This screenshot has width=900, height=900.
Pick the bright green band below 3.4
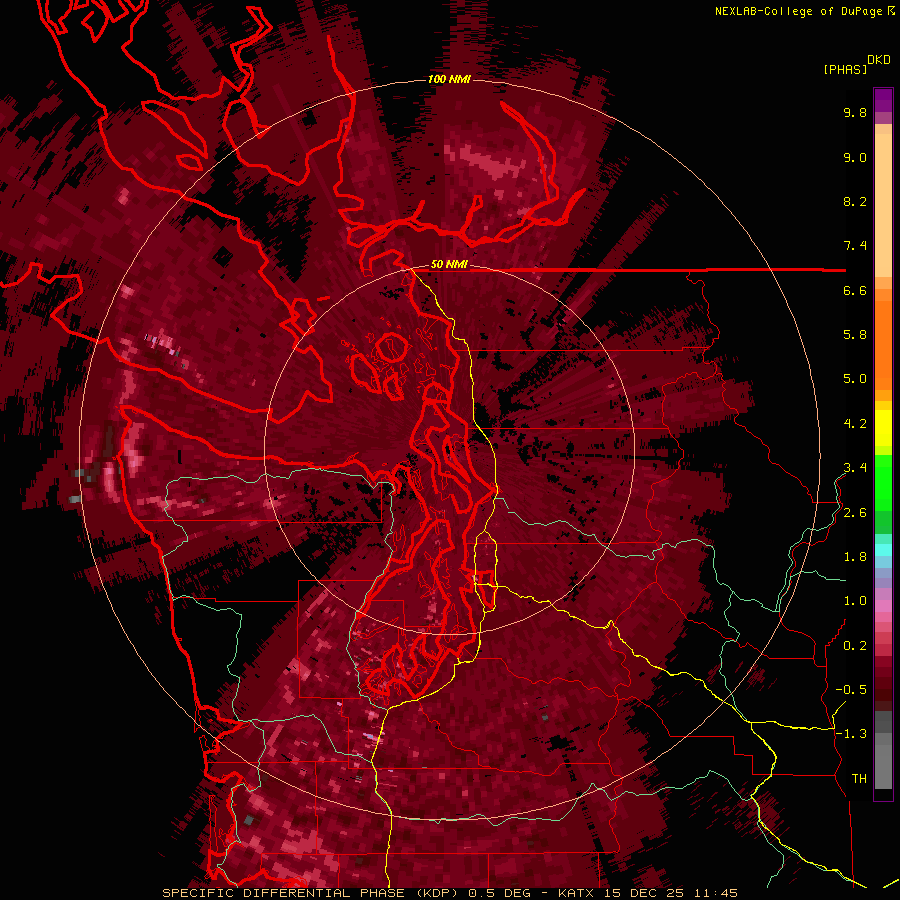883,483
